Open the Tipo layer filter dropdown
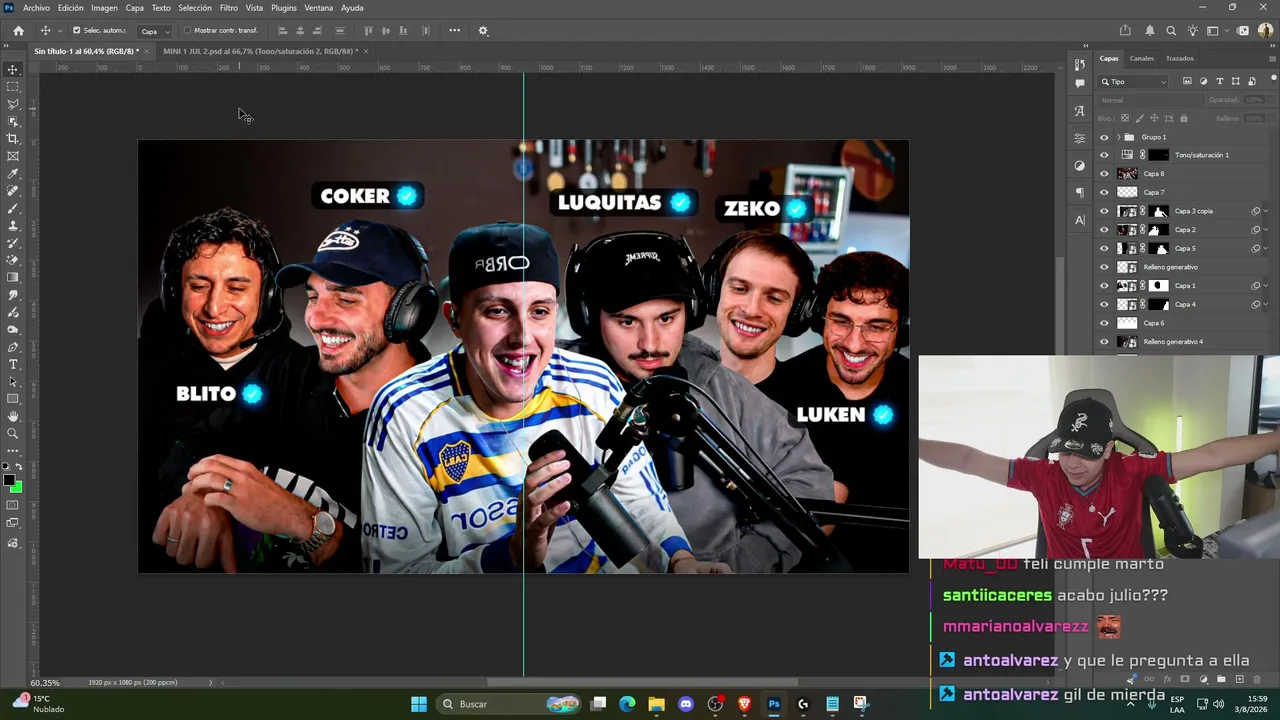 [1134, 81]
